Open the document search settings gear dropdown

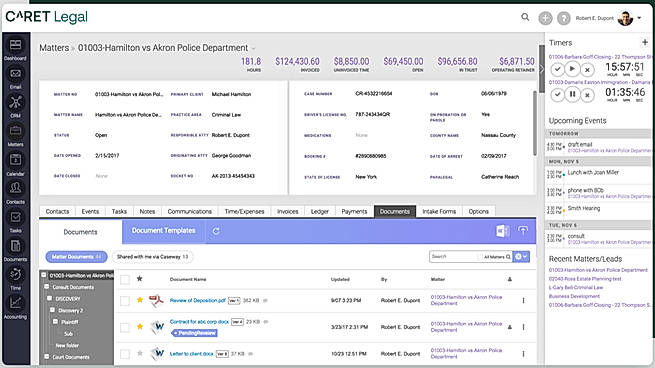point(521,256)
